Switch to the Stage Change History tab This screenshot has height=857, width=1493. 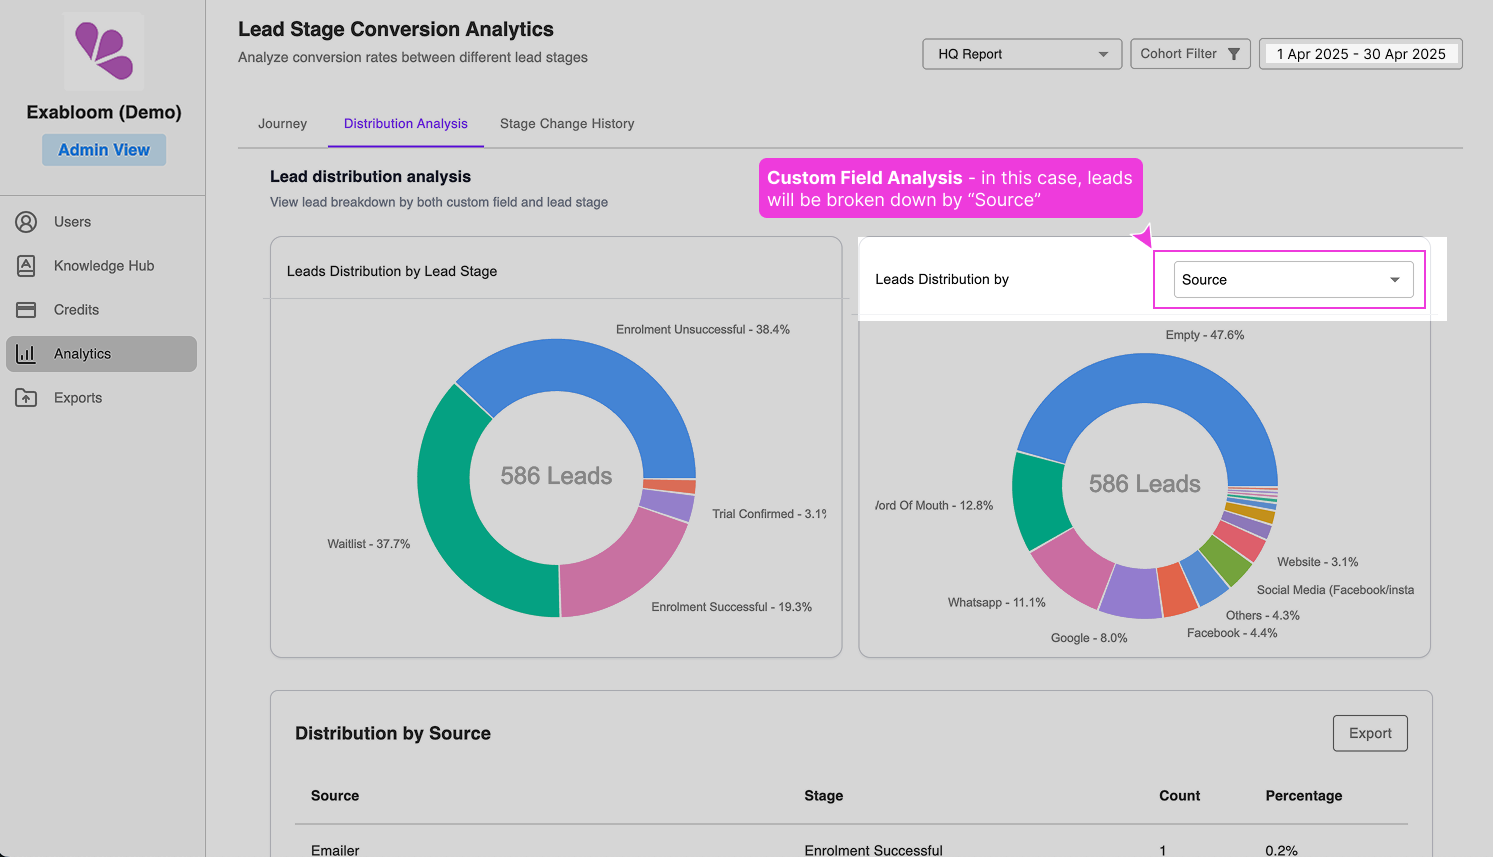coord(567,123)
